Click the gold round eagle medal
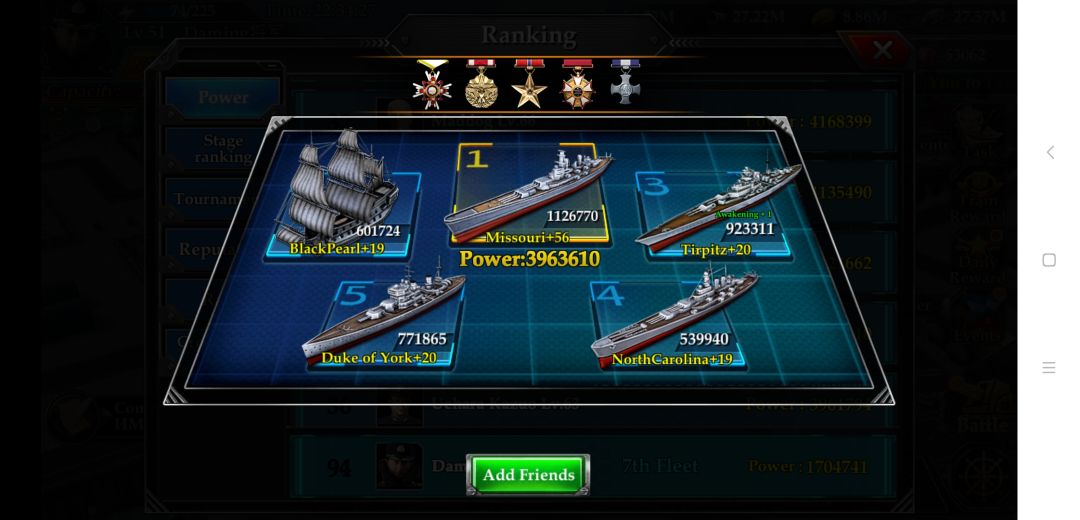 click(481, 84)
